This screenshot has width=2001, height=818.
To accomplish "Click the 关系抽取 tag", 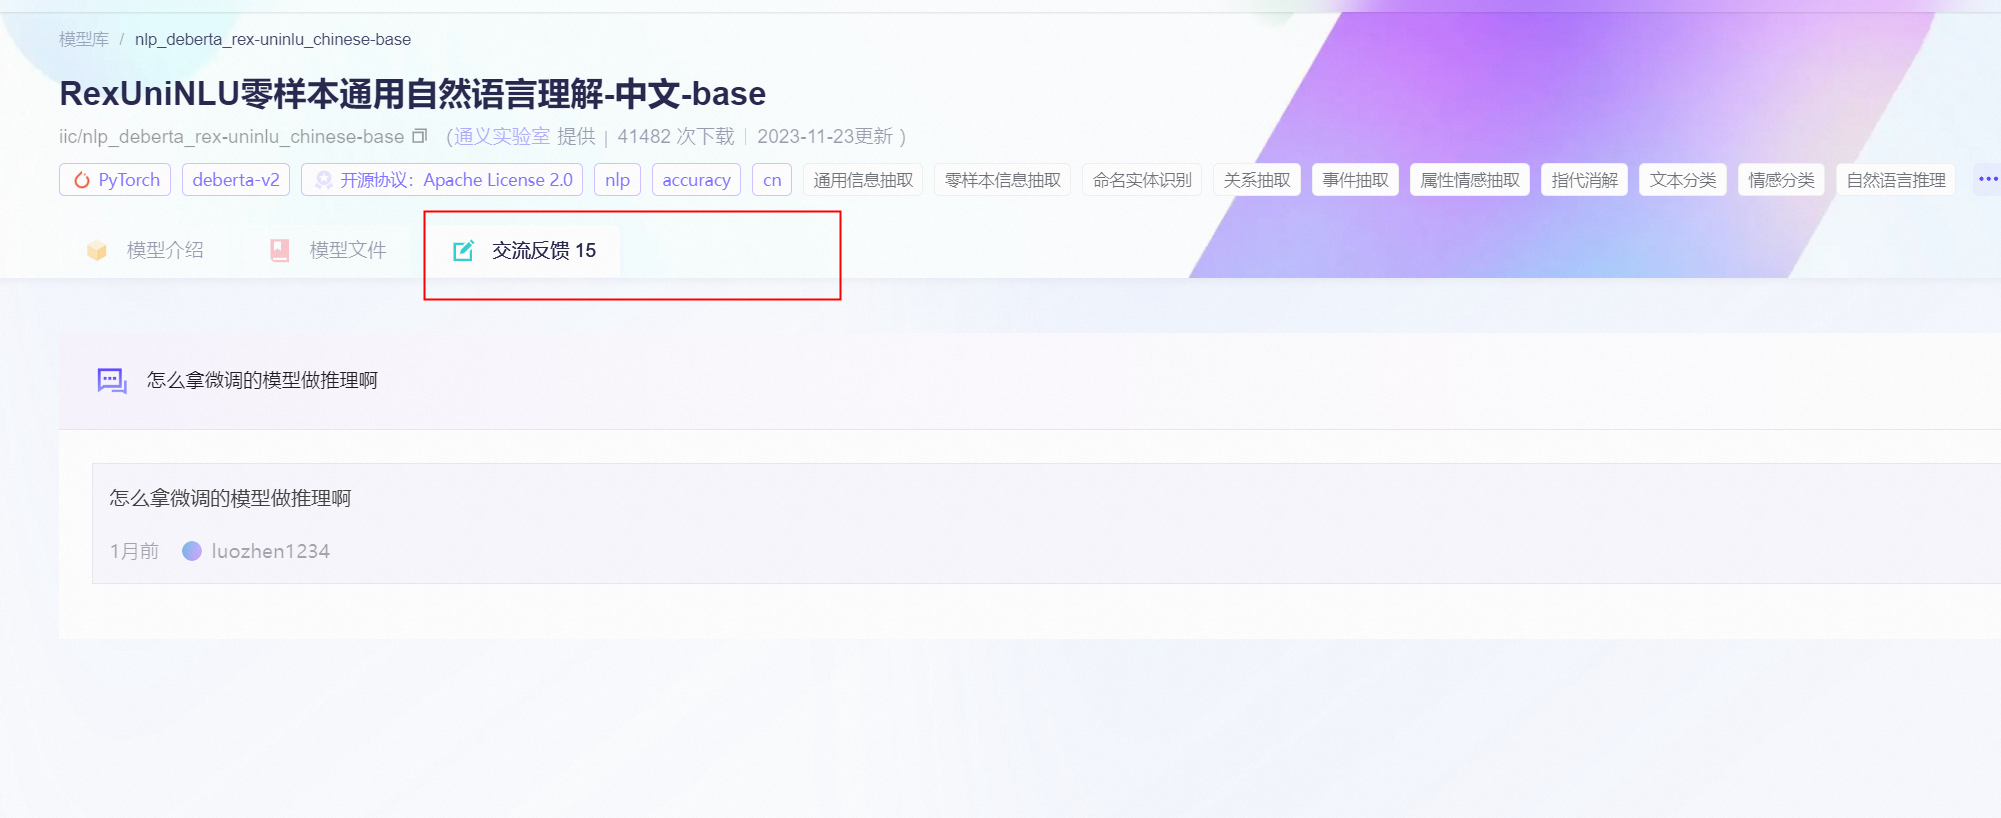I will tap(1257, 180).
